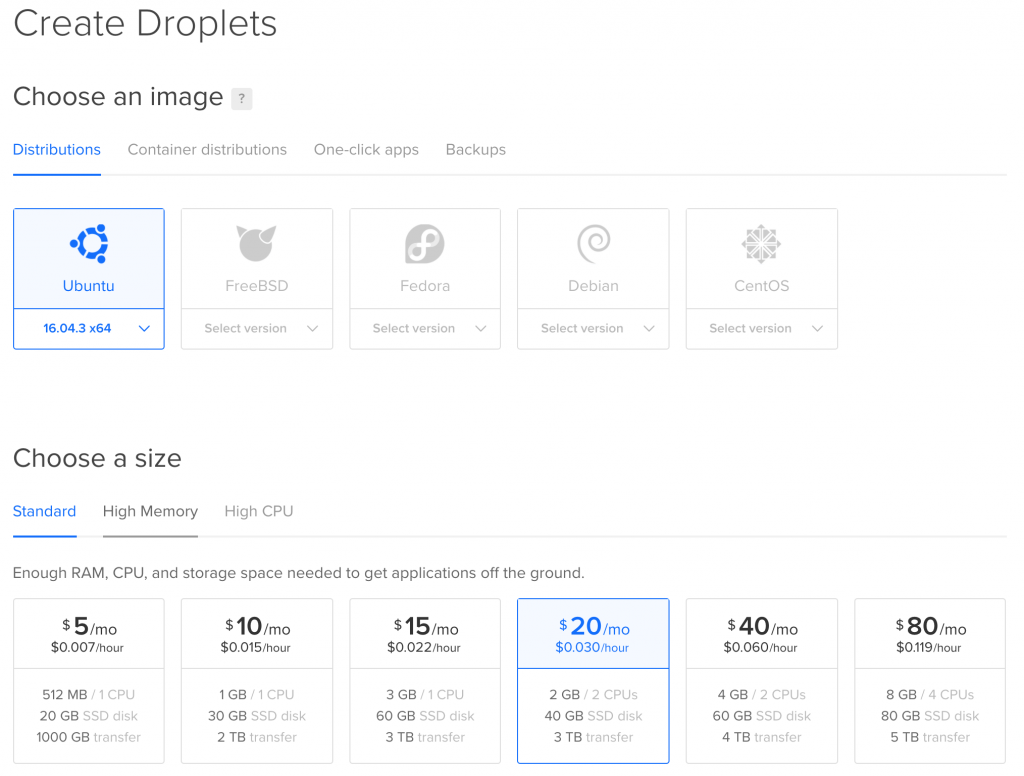Go to the Backups tab
Viewport: 1024px width, 776px height.
475,150
